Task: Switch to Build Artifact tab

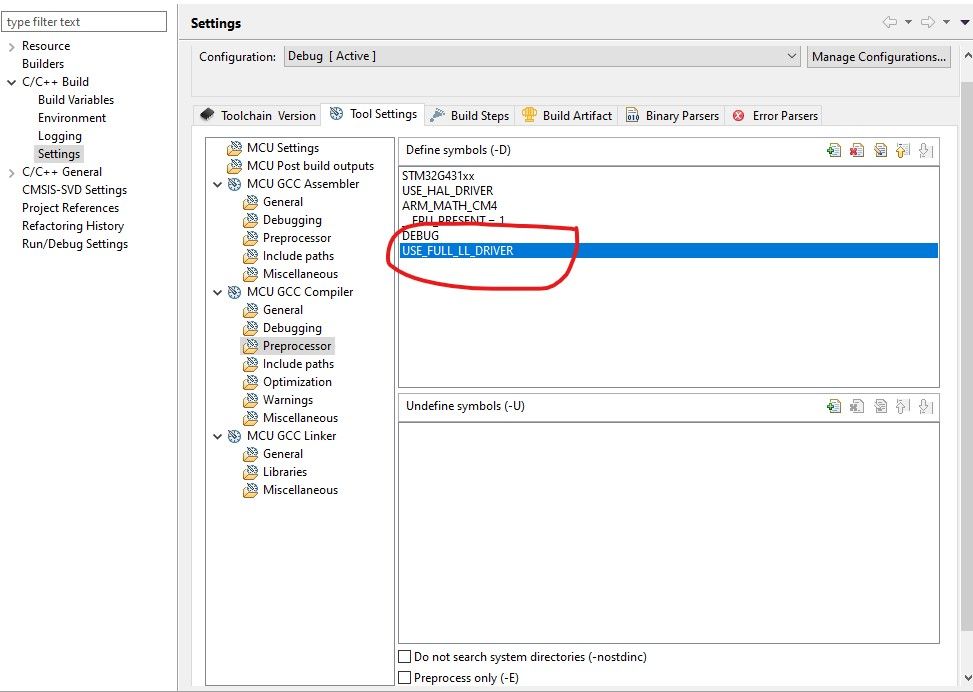Action: point(567,115)
